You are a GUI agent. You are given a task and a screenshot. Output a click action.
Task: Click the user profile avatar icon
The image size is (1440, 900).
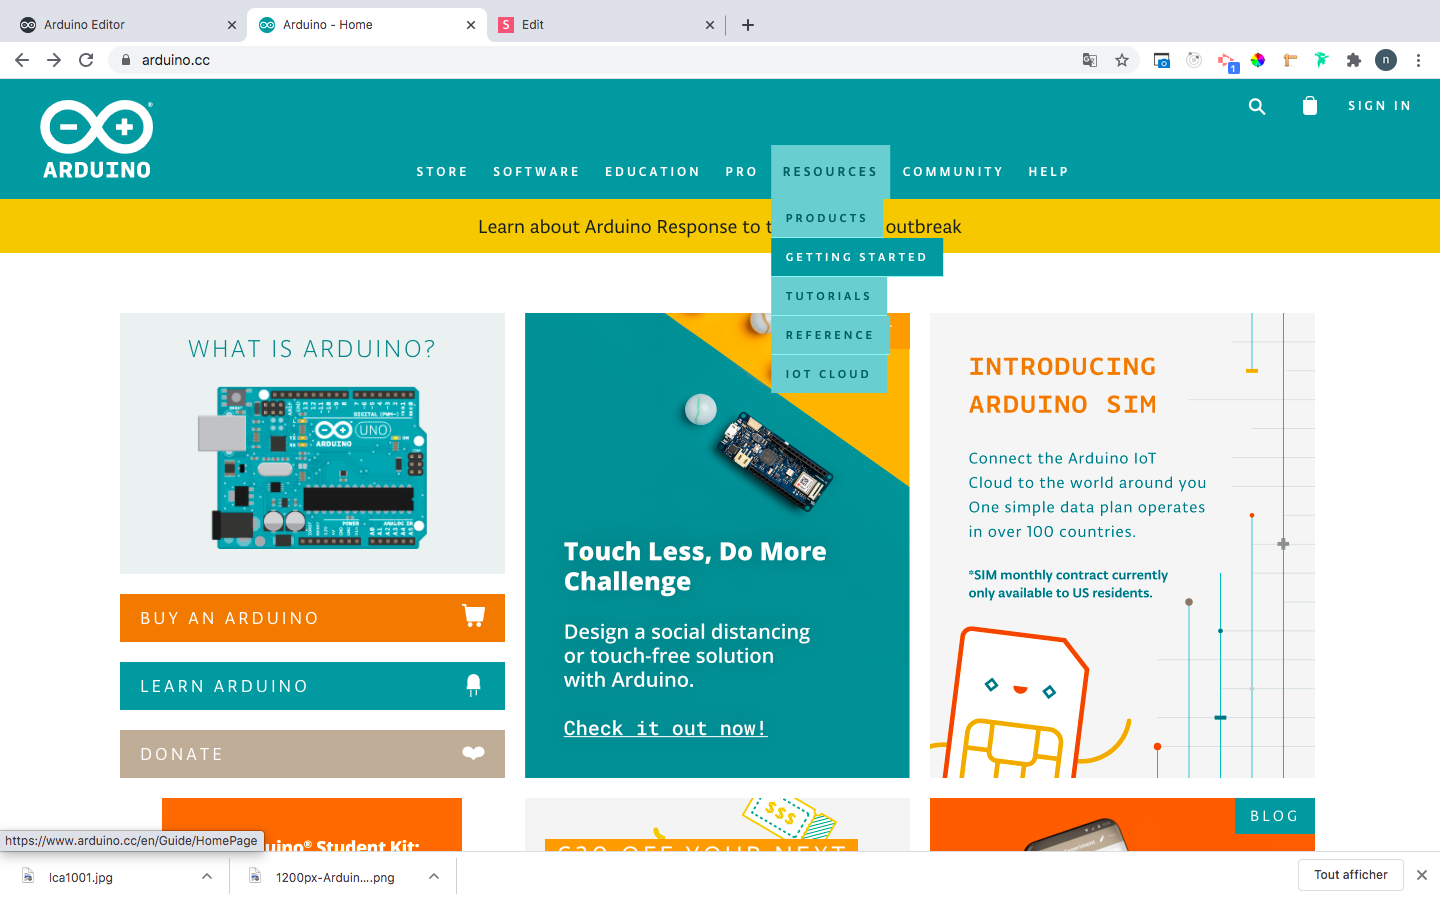point(1386,60)
